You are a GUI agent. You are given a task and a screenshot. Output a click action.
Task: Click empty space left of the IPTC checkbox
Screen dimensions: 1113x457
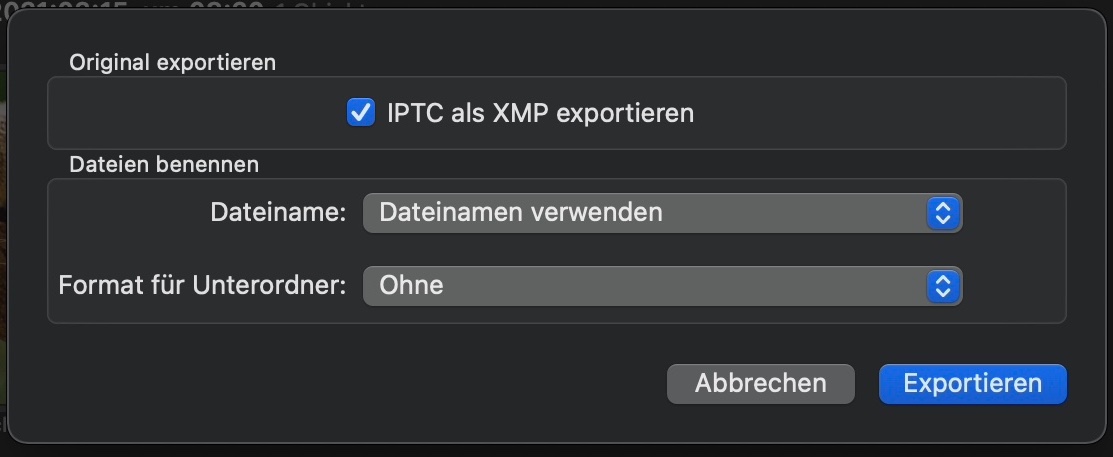pyautogui.click(x=200, y=113)
